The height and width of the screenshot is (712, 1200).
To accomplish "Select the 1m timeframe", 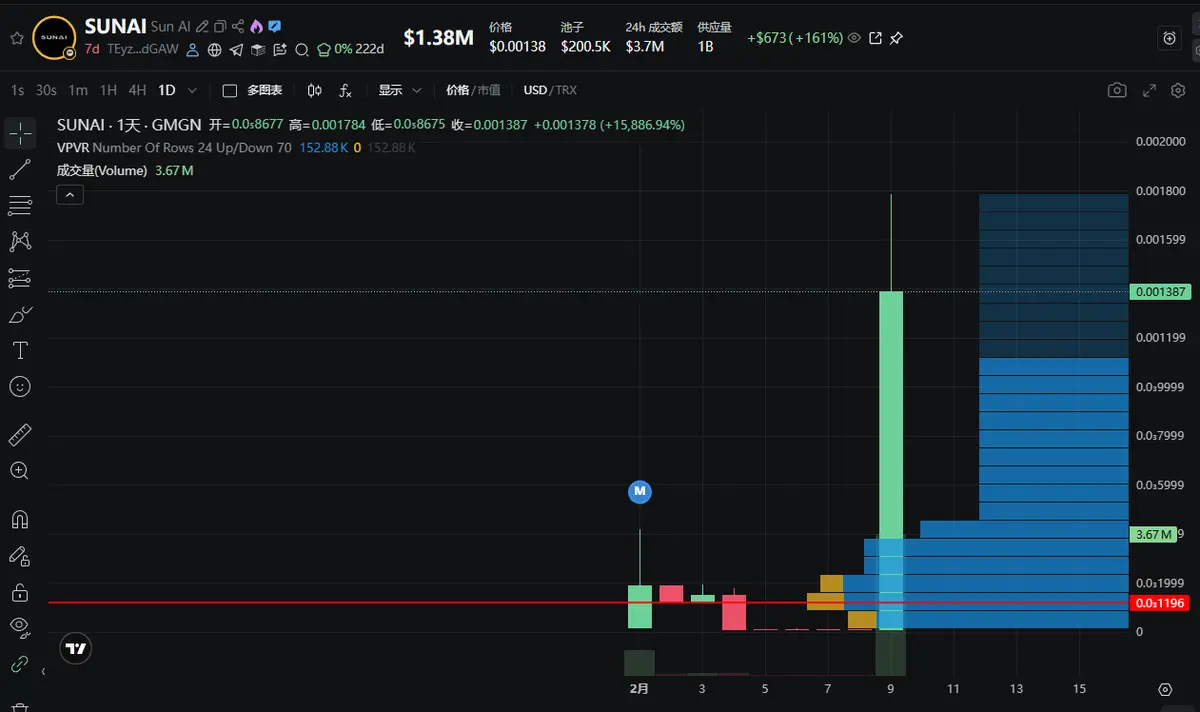I will (78, 90).
